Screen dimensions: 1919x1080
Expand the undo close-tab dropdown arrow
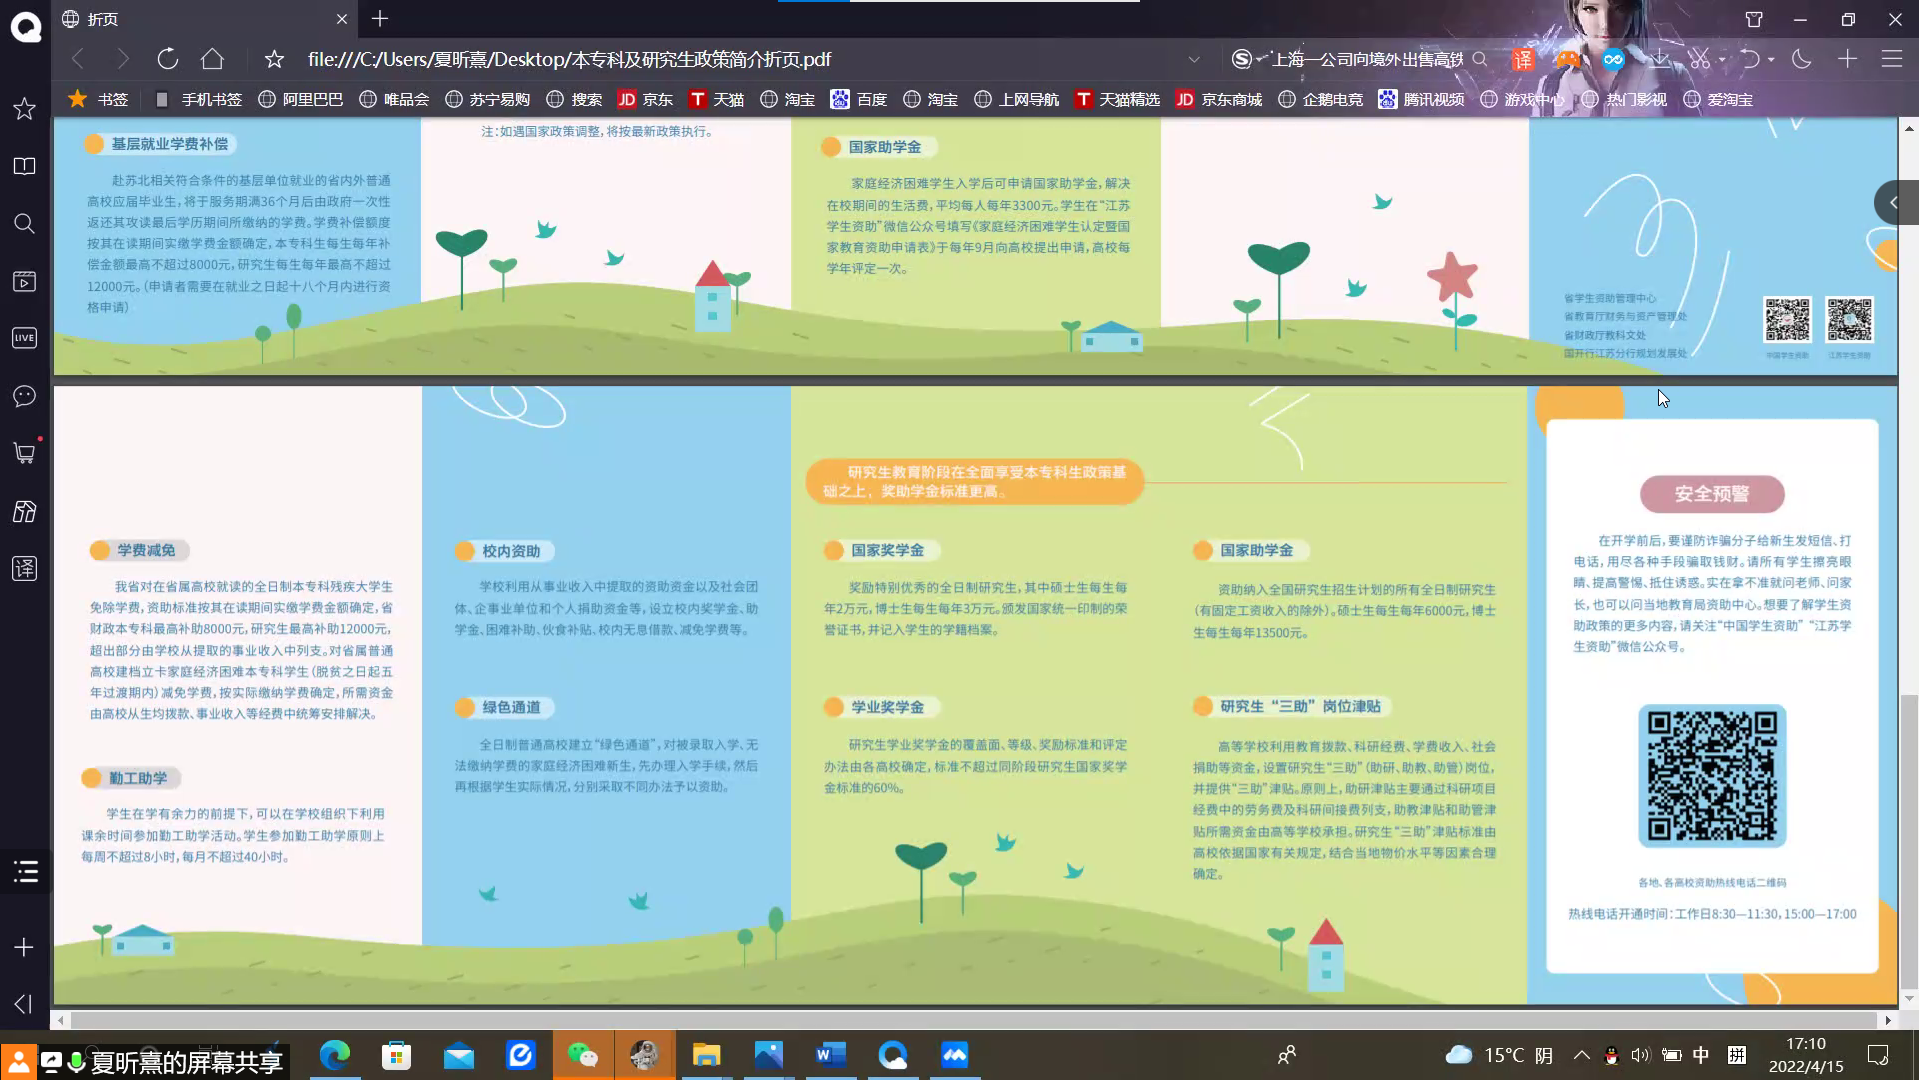[1771, 59]
